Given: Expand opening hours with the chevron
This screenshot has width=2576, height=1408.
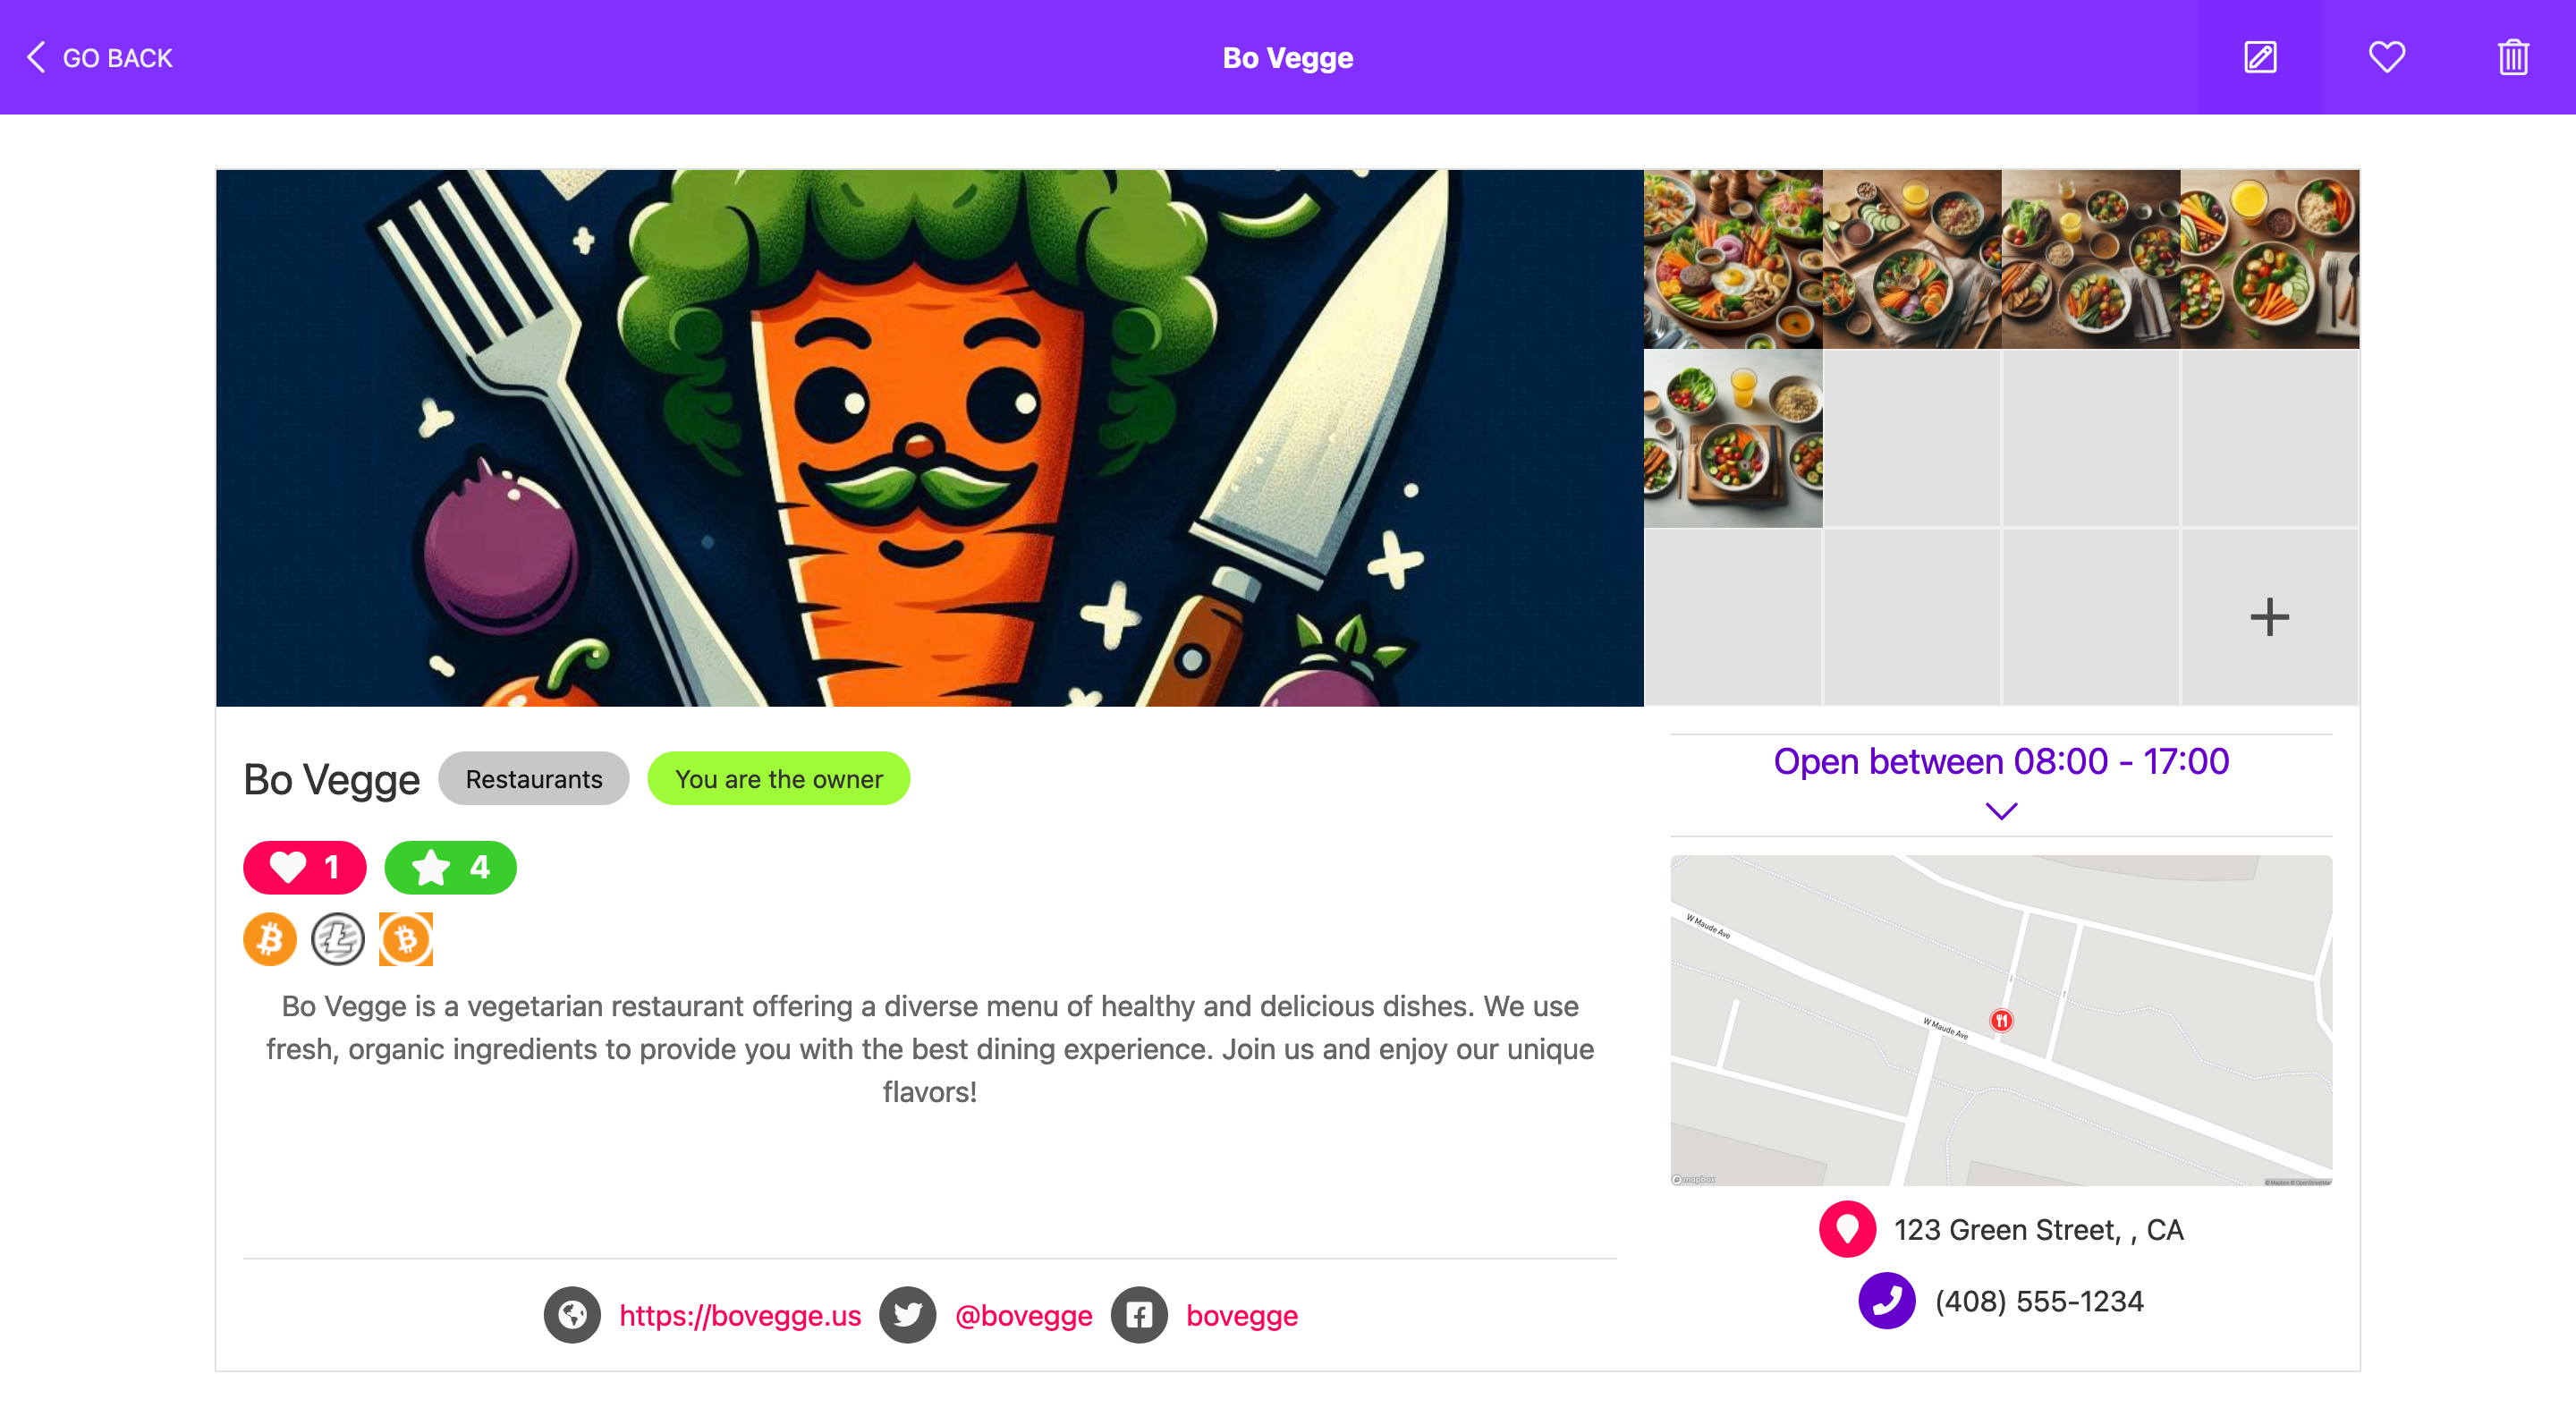Looking at the screenshot, I should pos(2001,811).
